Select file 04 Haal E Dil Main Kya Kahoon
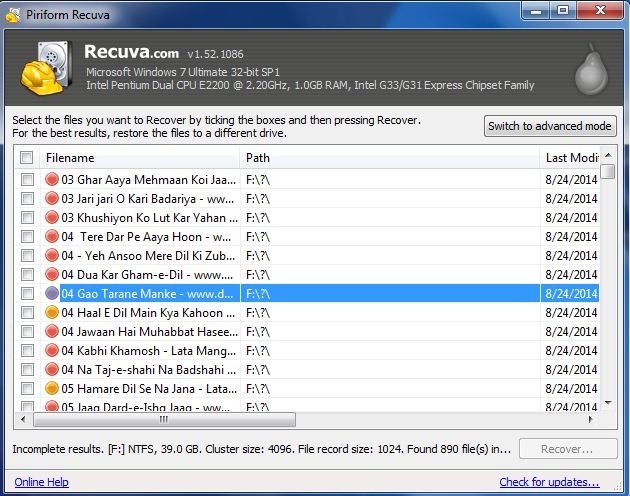630x496 pixels. (148, 313)
